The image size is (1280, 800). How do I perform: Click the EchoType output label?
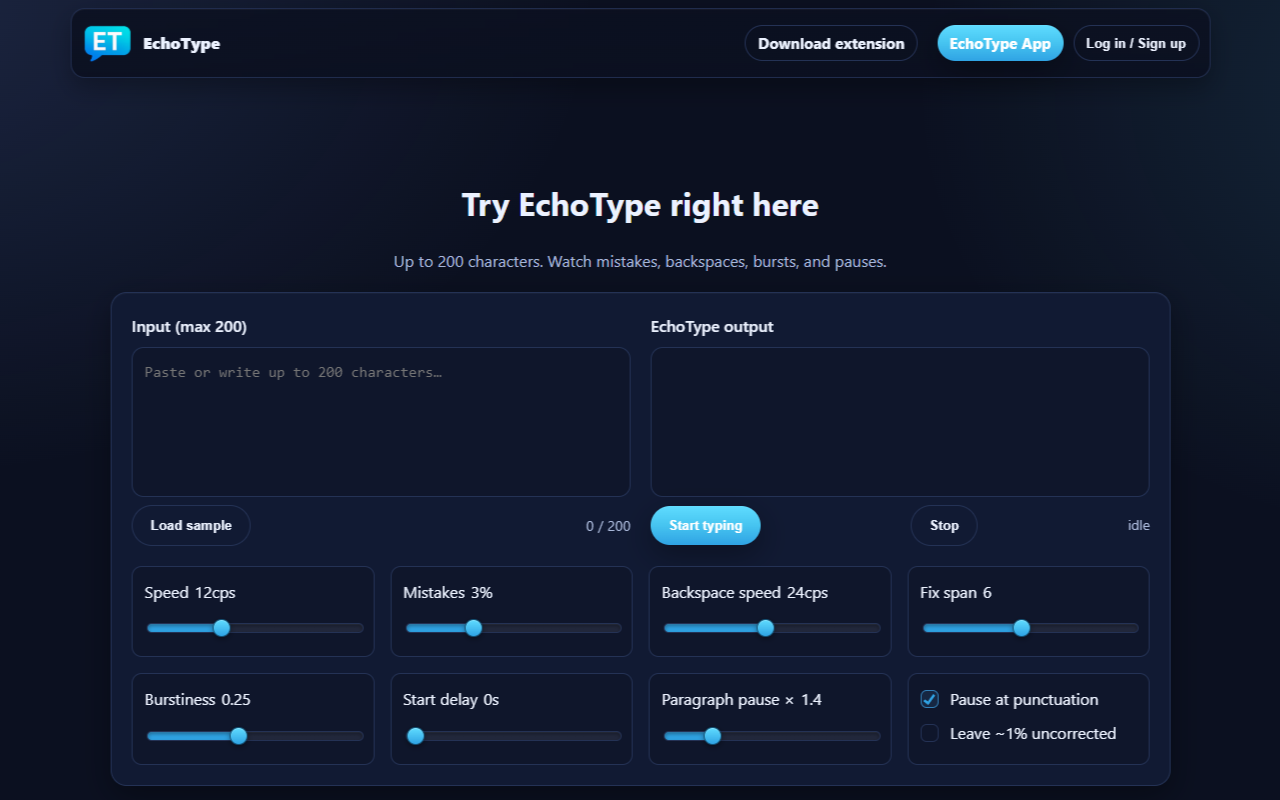(x=712, y=327)
